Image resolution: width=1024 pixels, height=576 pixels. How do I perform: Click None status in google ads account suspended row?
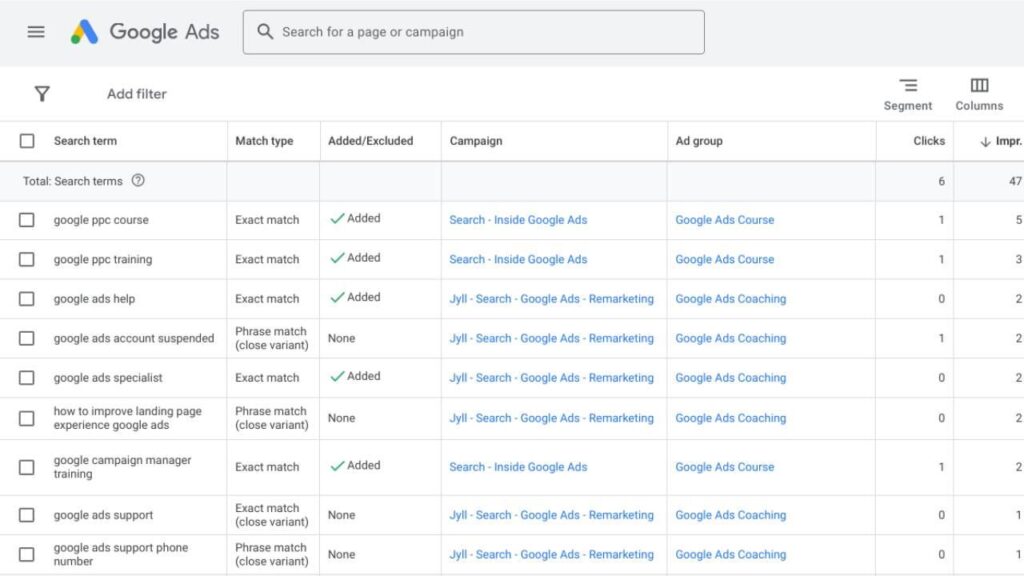342,338
